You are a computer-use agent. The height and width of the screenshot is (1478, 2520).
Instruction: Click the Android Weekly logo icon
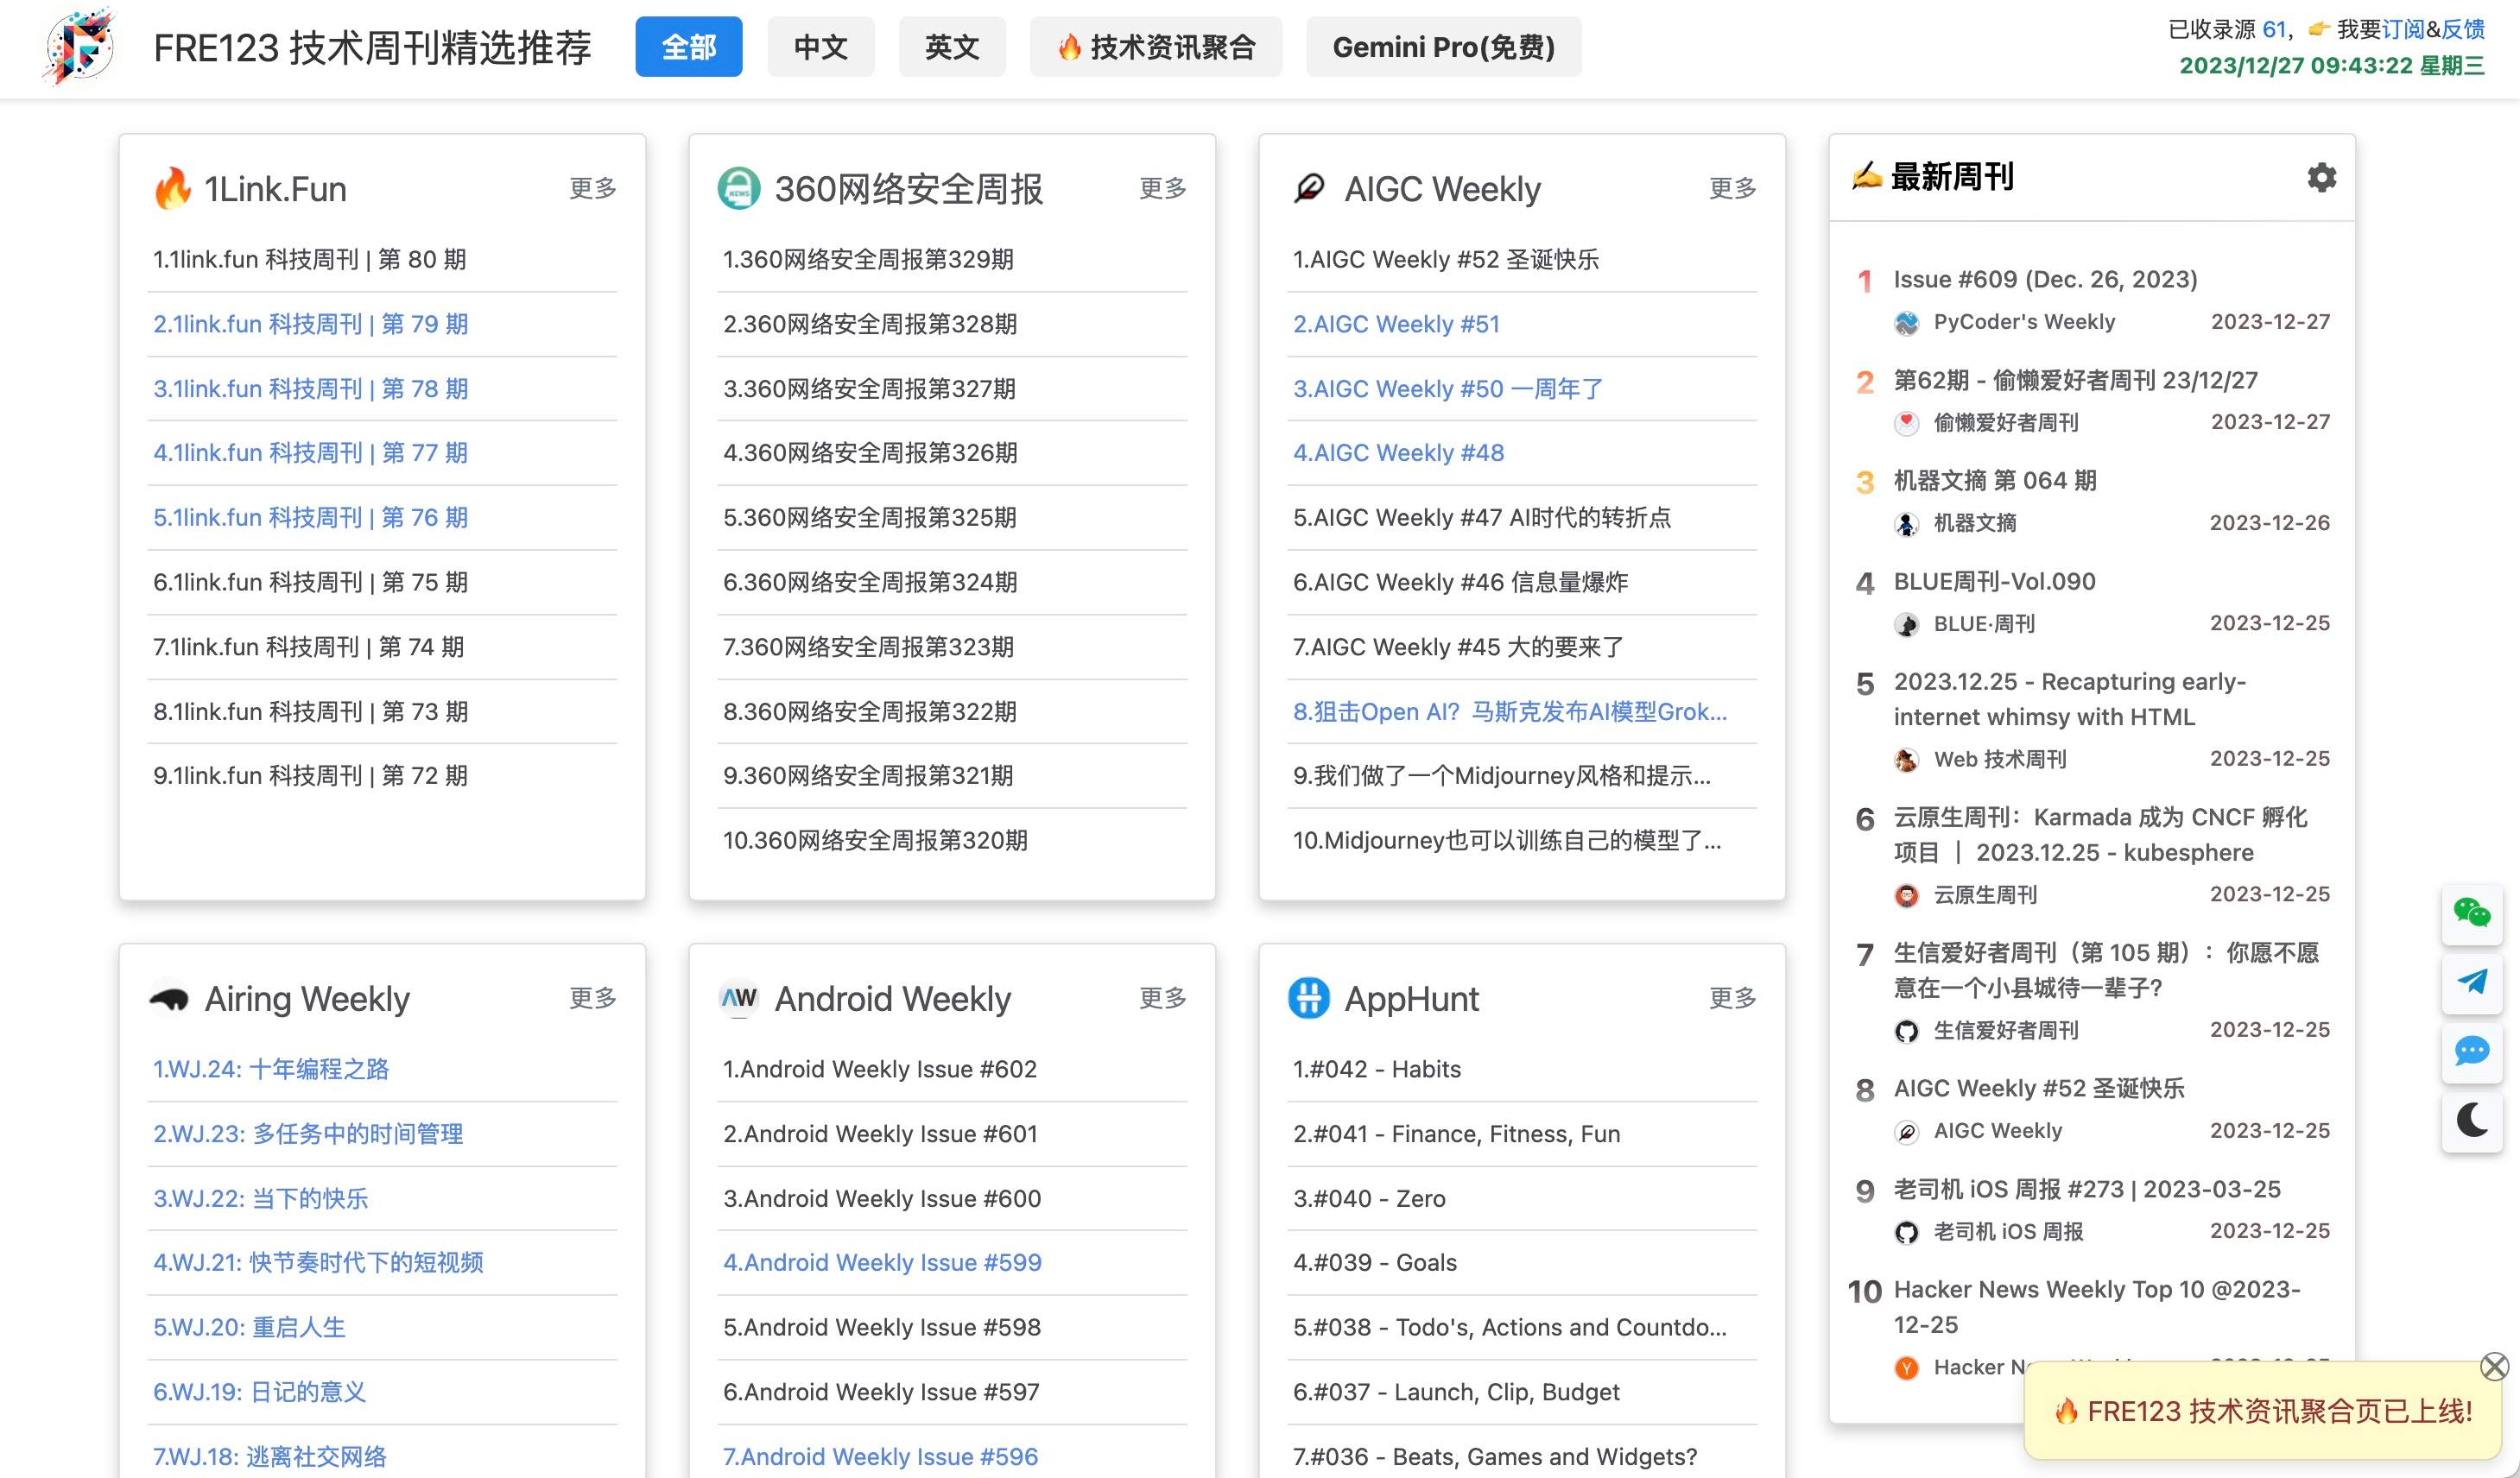(x=739, y=997)
